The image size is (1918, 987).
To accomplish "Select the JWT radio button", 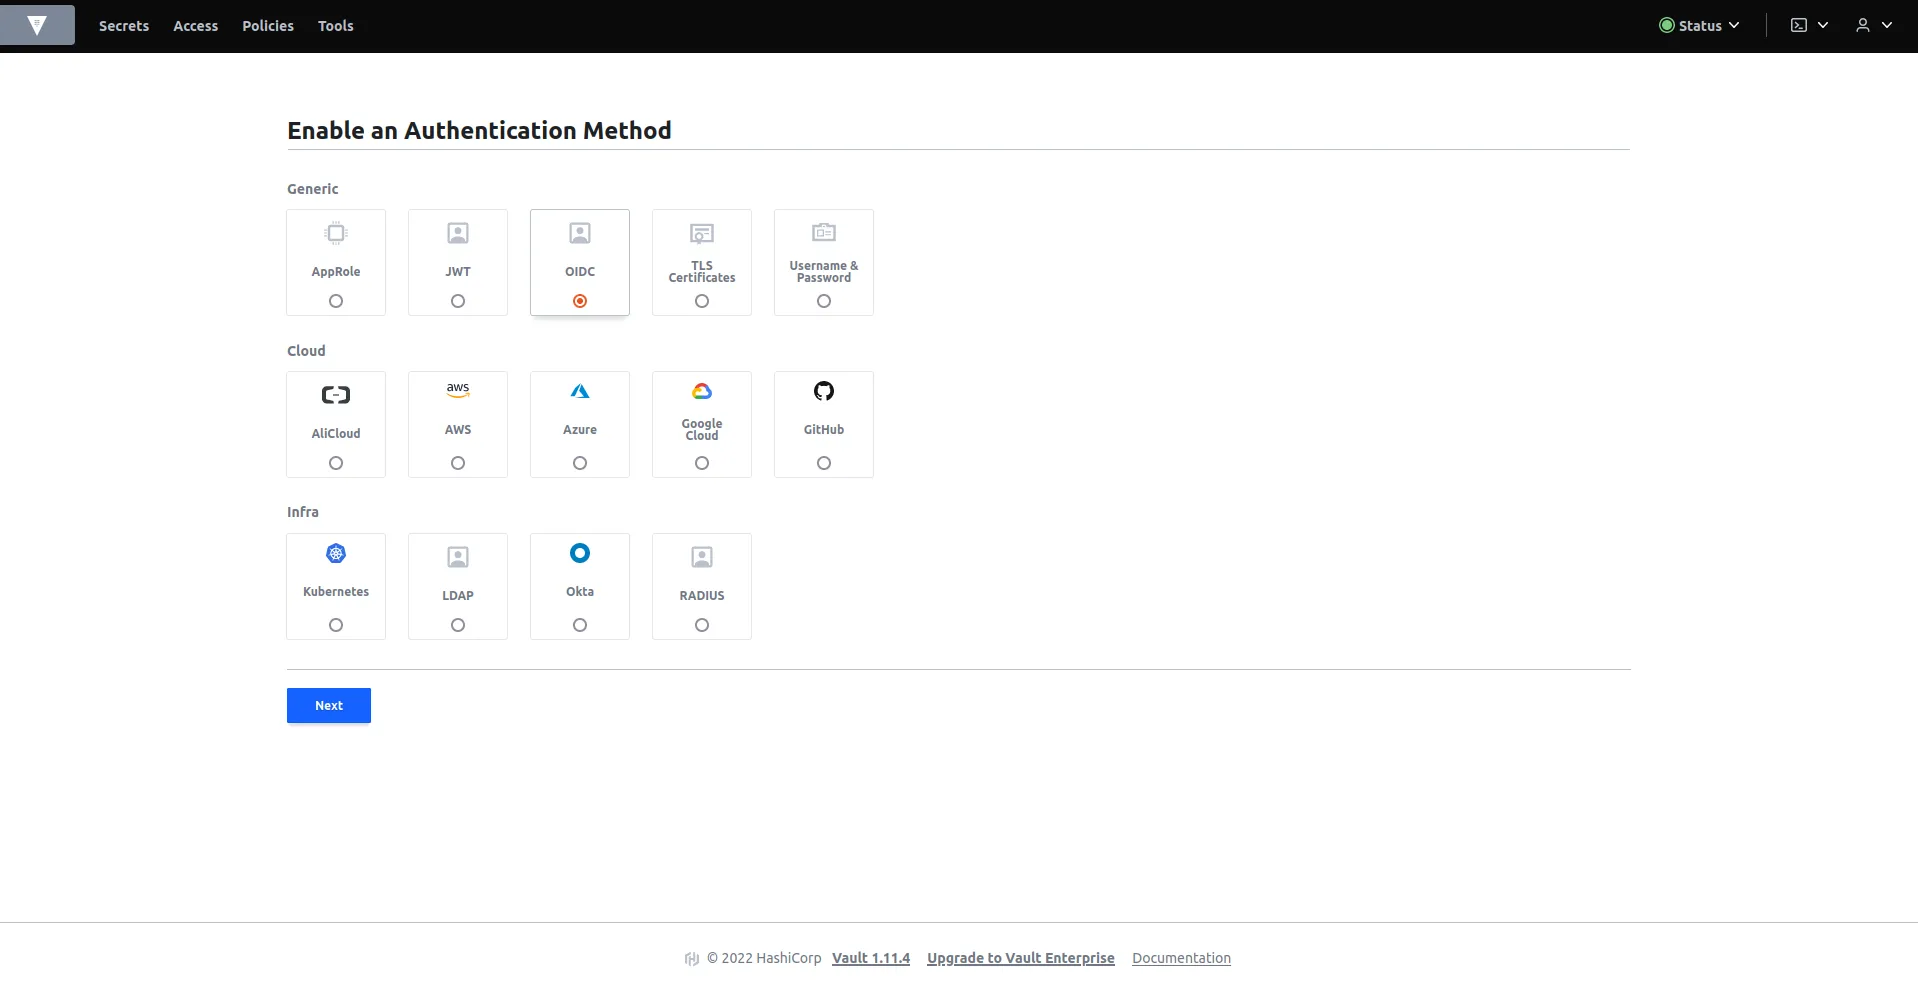I will (458, 301).
